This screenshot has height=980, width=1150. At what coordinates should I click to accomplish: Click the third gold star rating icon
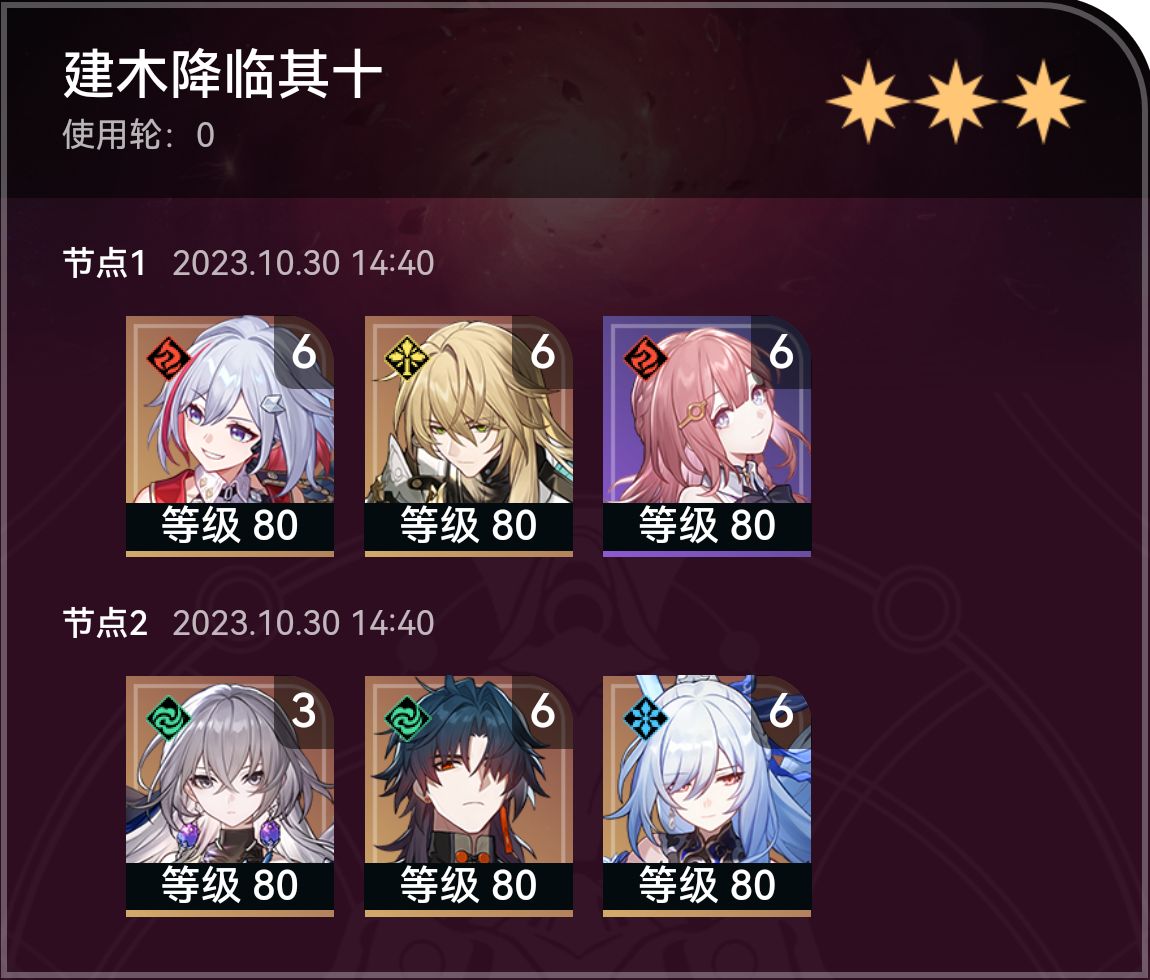(x=1042, y=101)
